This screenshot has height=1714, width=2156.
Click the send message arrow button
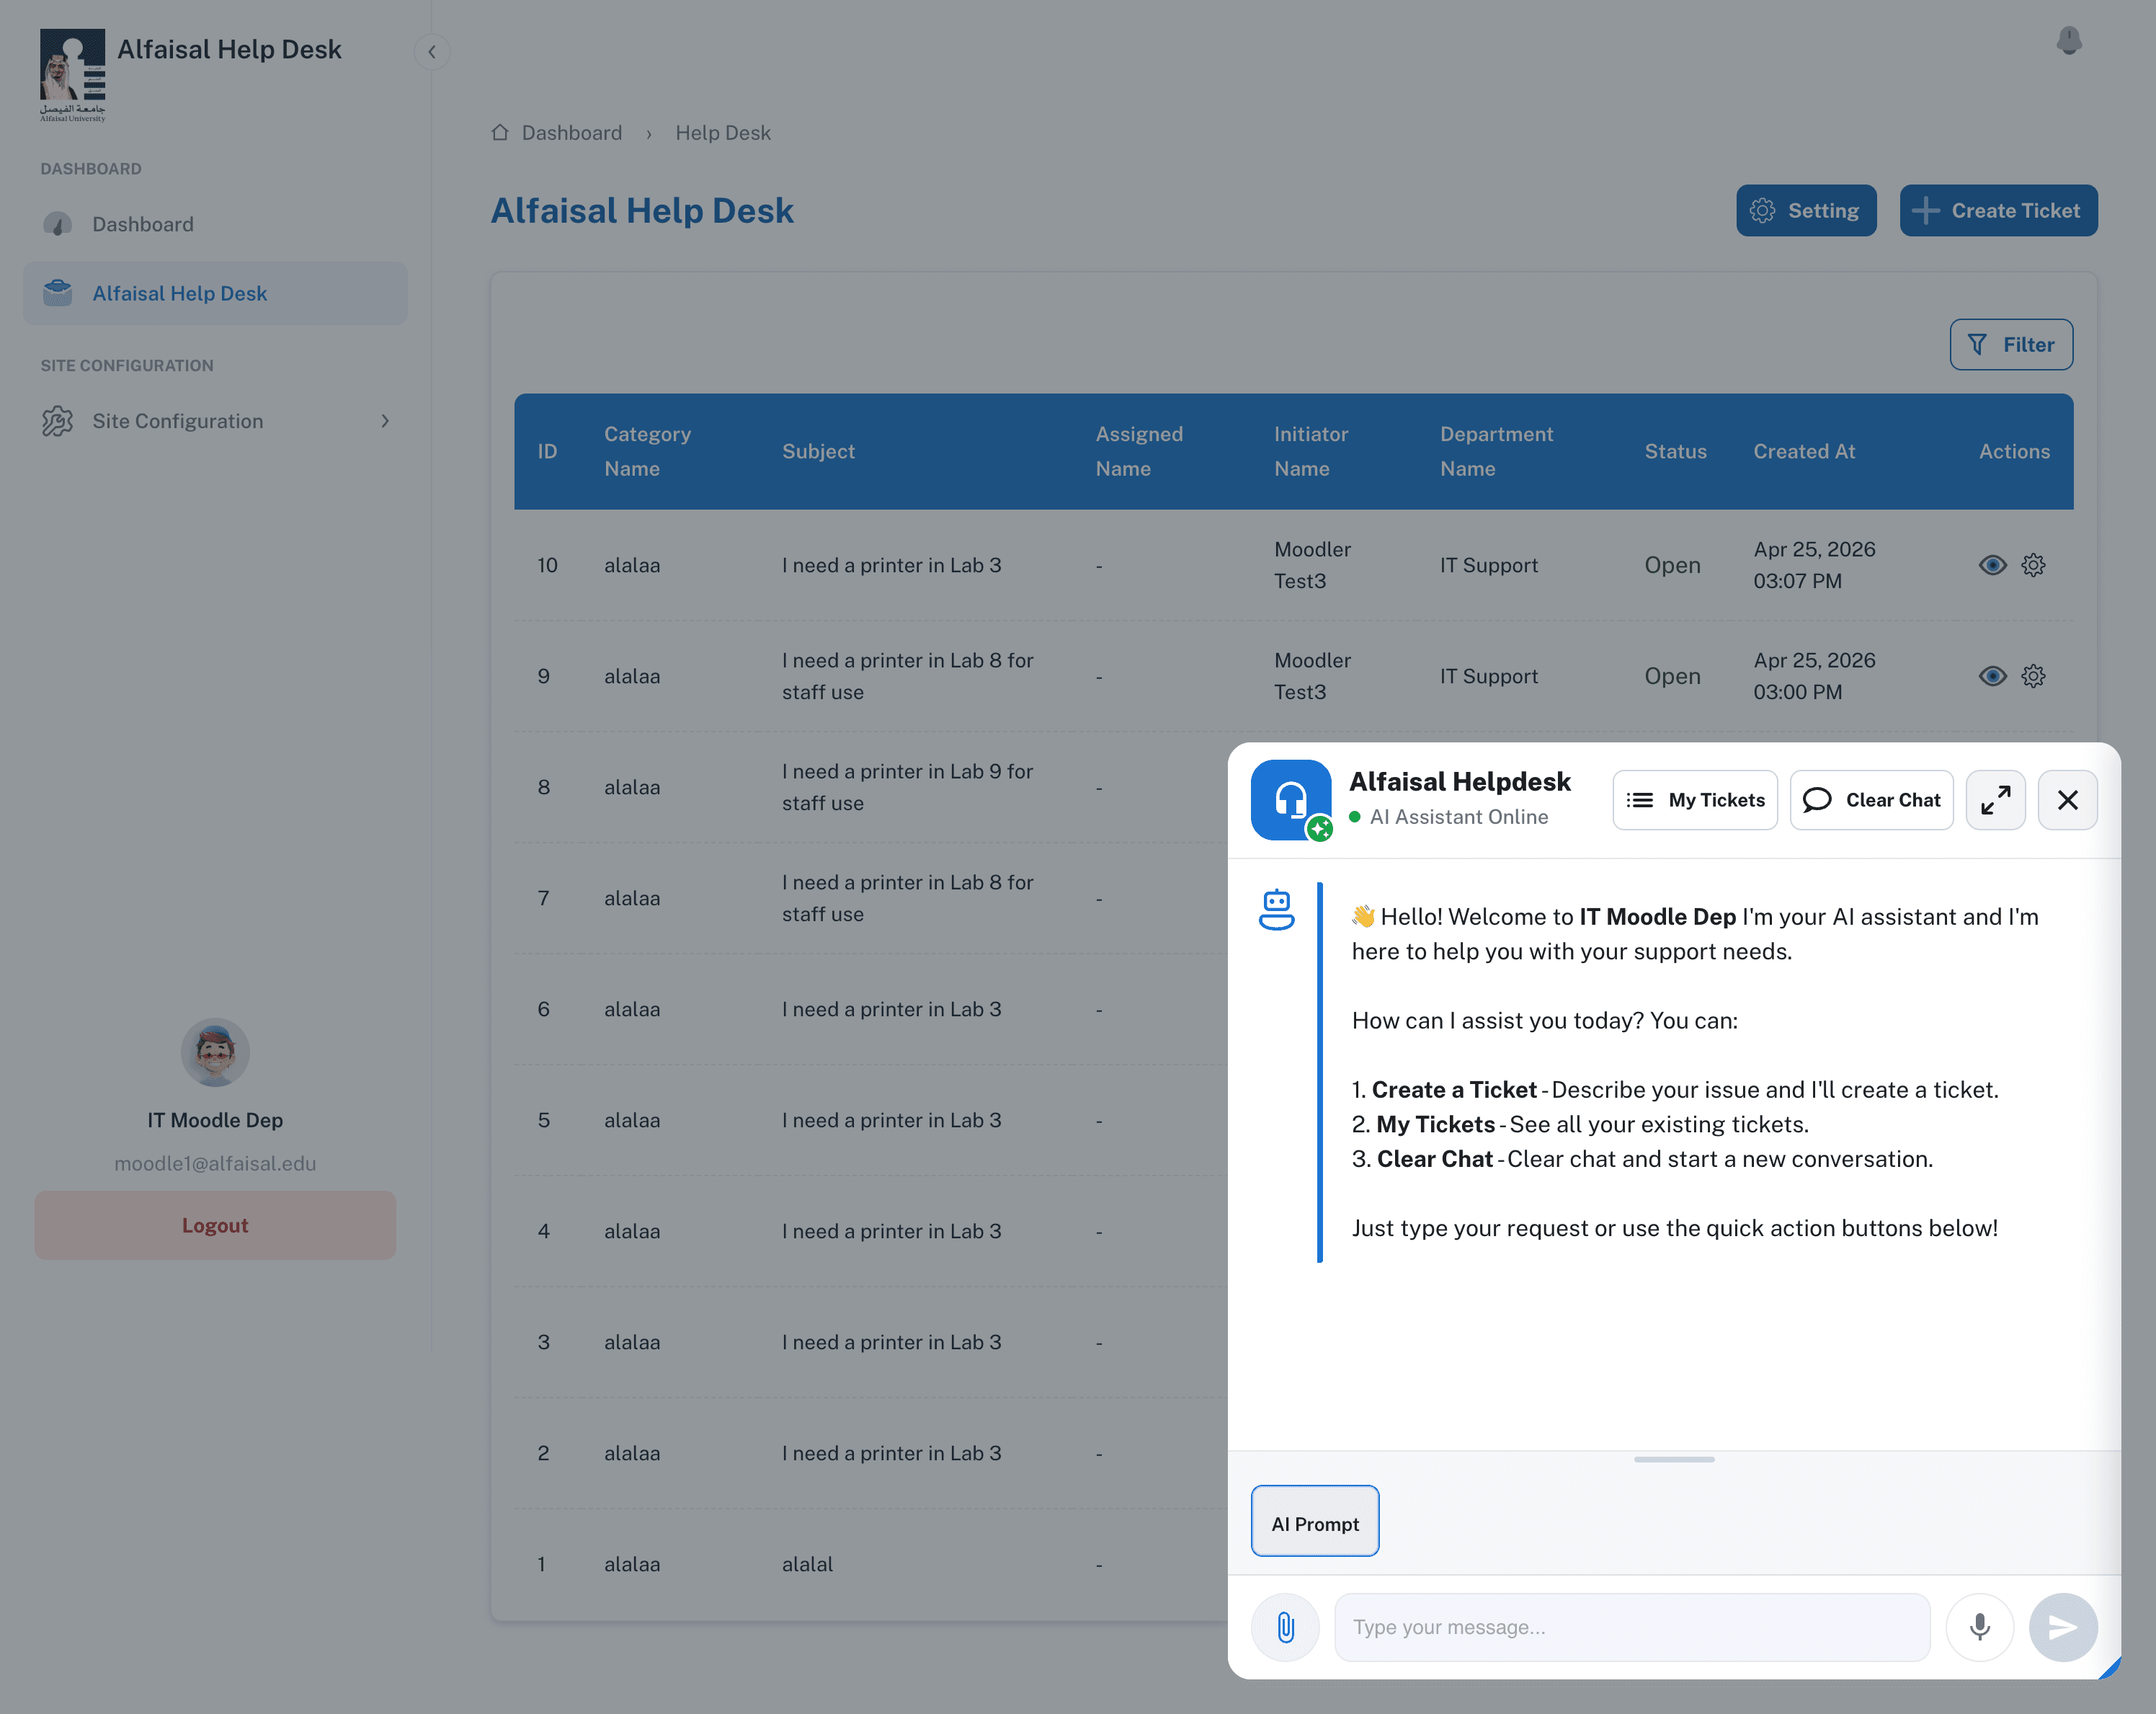click(x=2063, y=1627)
